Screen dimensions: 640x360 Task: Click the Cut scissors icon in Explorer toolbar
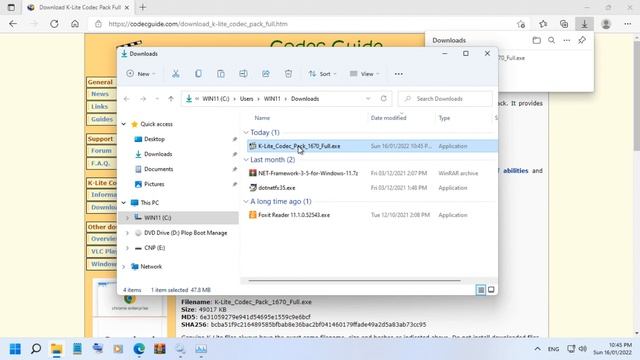pos(176,74)
